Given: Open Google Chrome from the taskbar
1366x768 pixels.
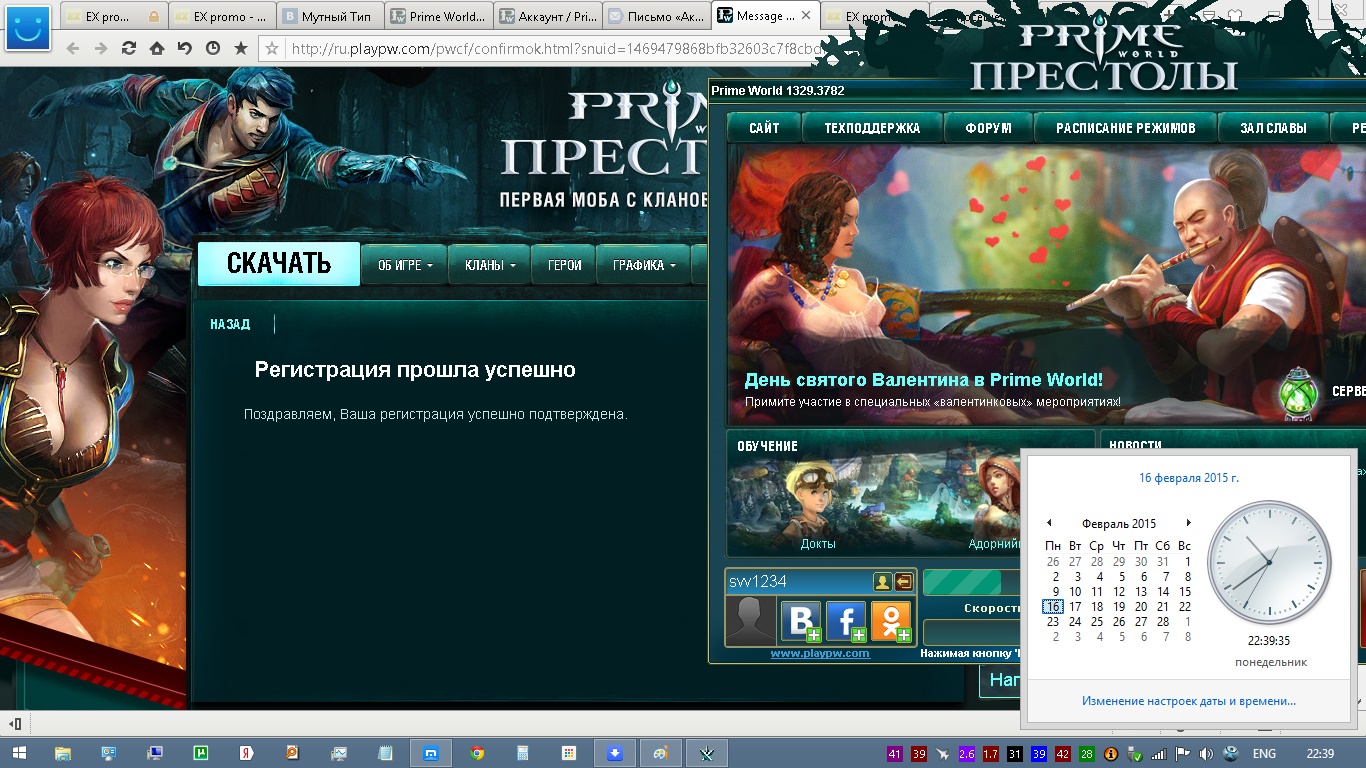Looking at the screenshot, I should point(477,753).
